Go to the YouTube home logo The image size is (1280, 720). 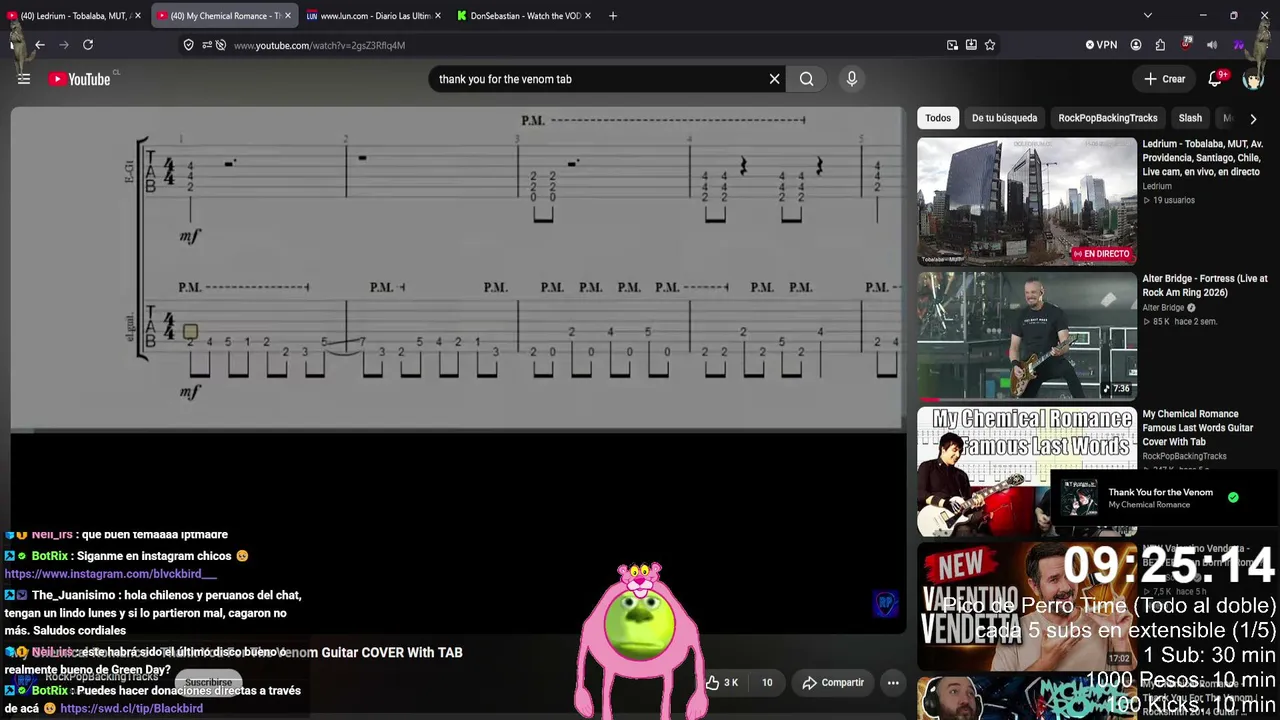(x=80, y=79)
